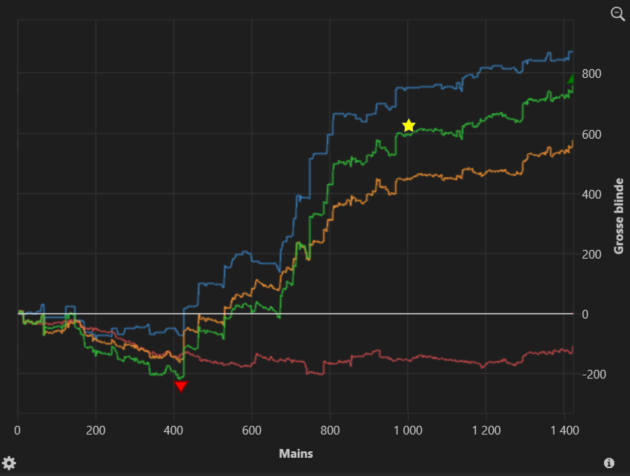Click the green upward triangle peak marker
The image size is (630, 476).
click(x=571, y=79)
